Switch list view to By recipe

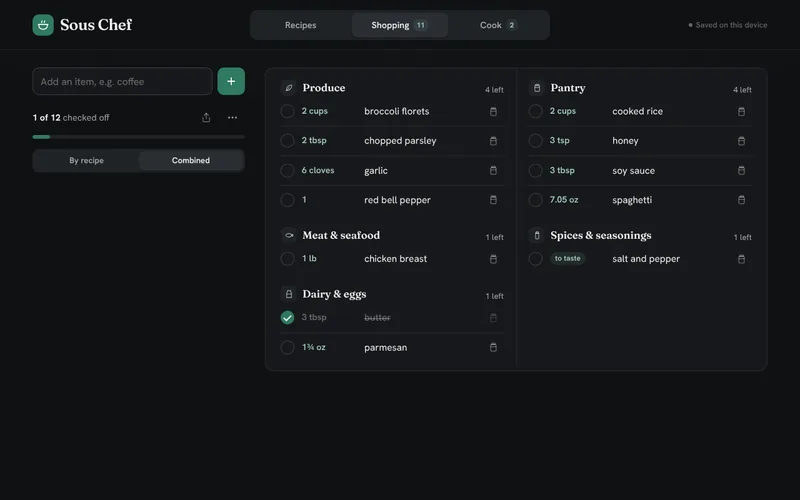coord(86,160)
